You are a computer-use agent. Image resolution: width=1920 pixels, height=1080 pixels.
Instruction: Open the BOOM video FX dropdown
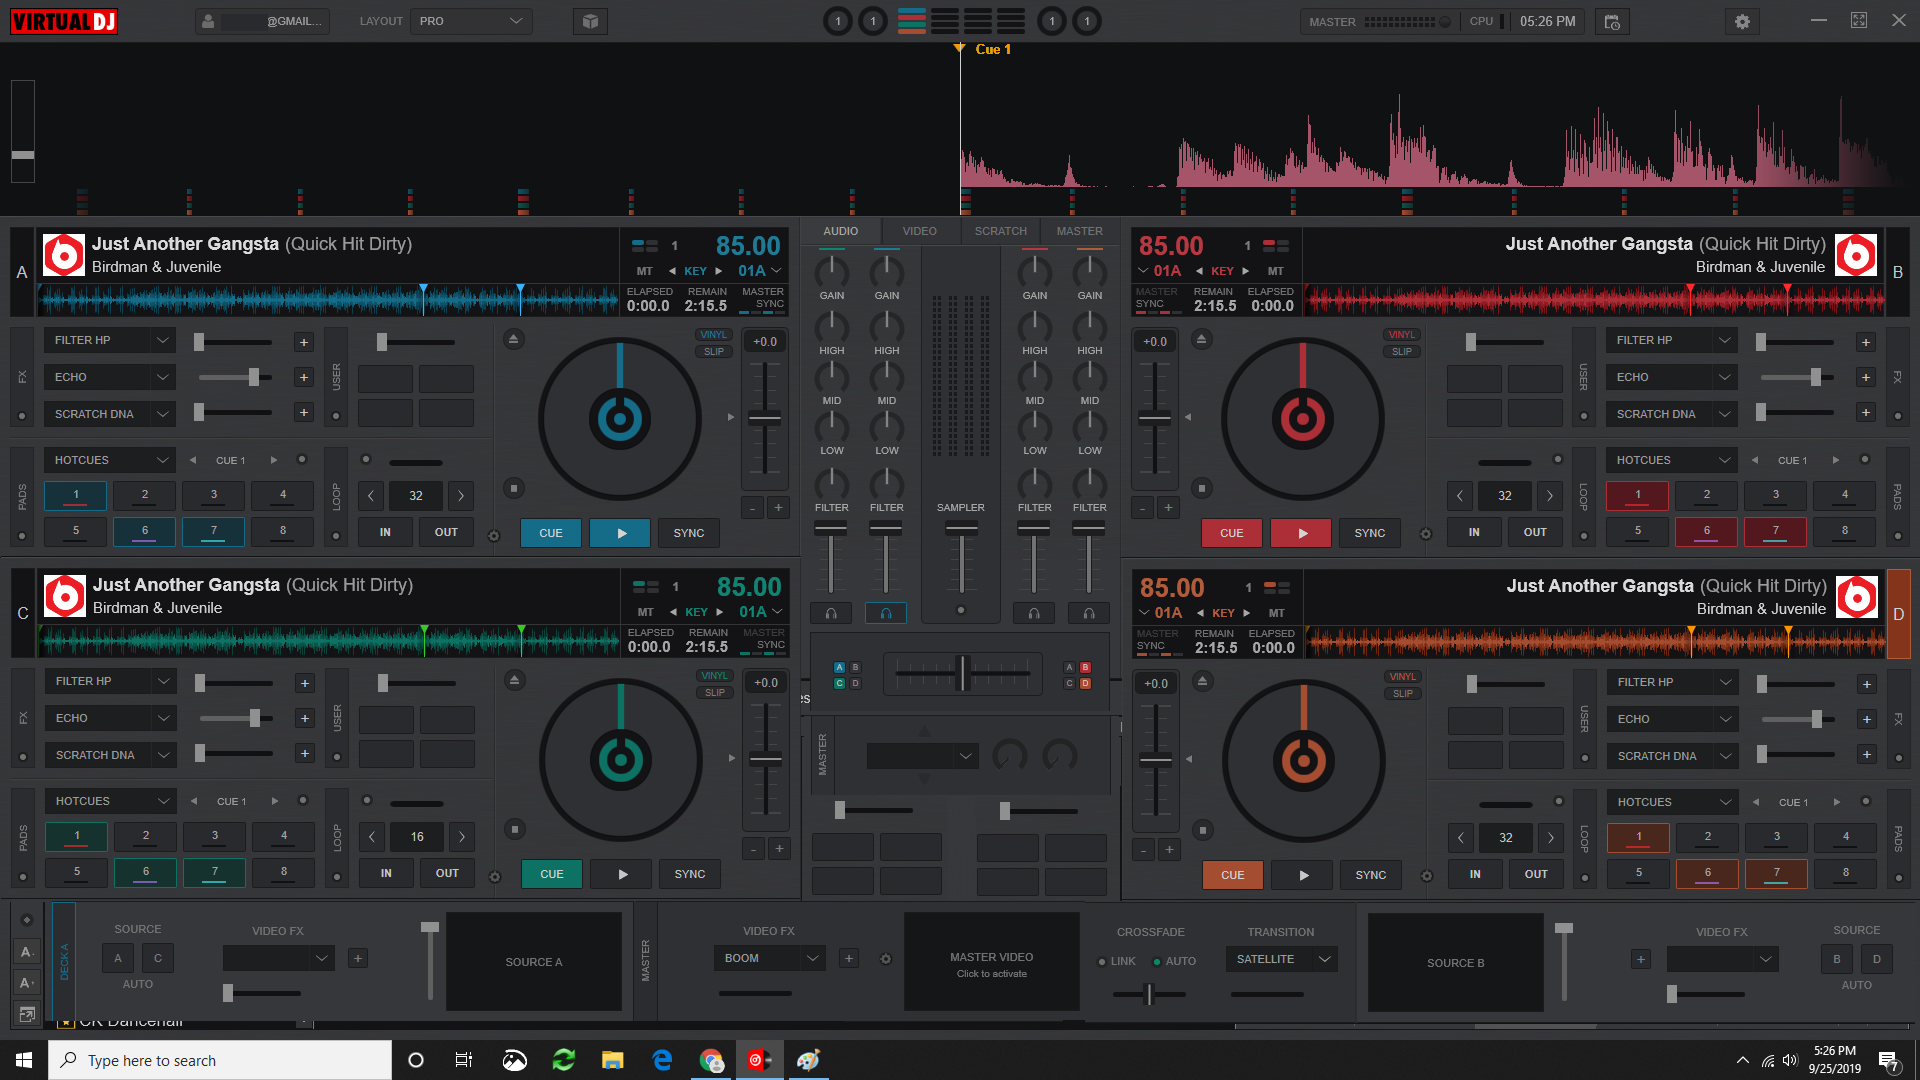769,958
